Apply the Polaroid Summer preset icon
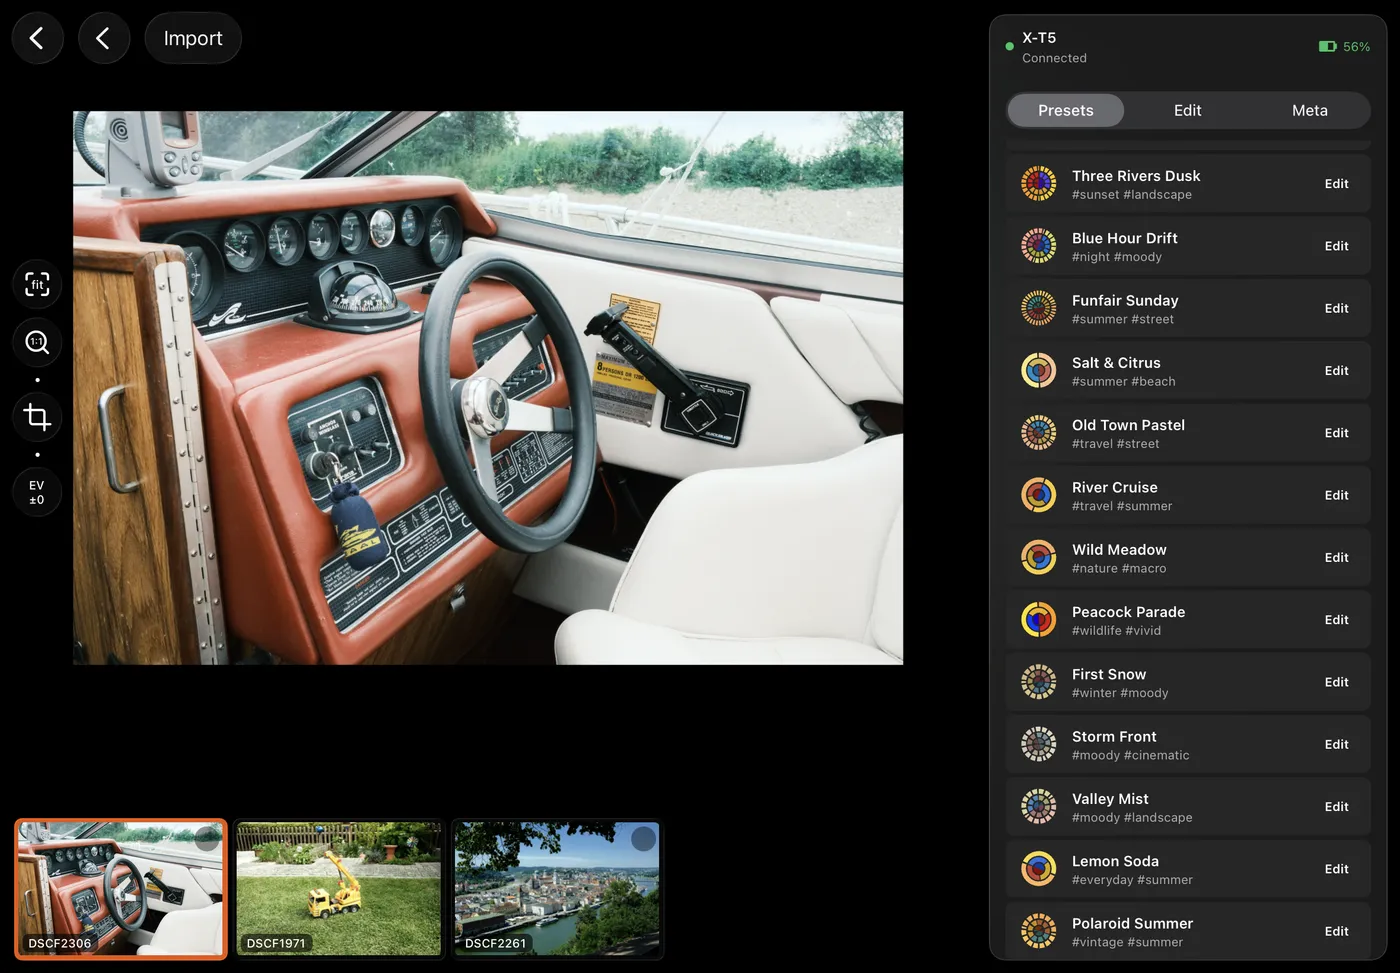 click(x=1039, y=931)
